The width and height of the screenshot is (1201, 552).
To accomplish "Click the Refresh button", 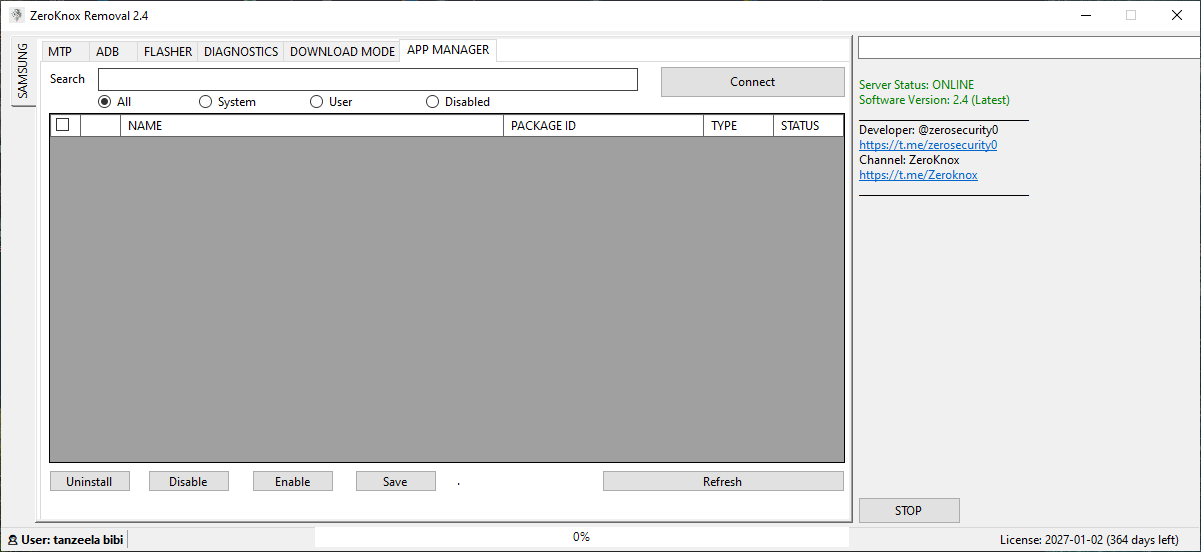I will pyautogui.click(x=722, y=481).
